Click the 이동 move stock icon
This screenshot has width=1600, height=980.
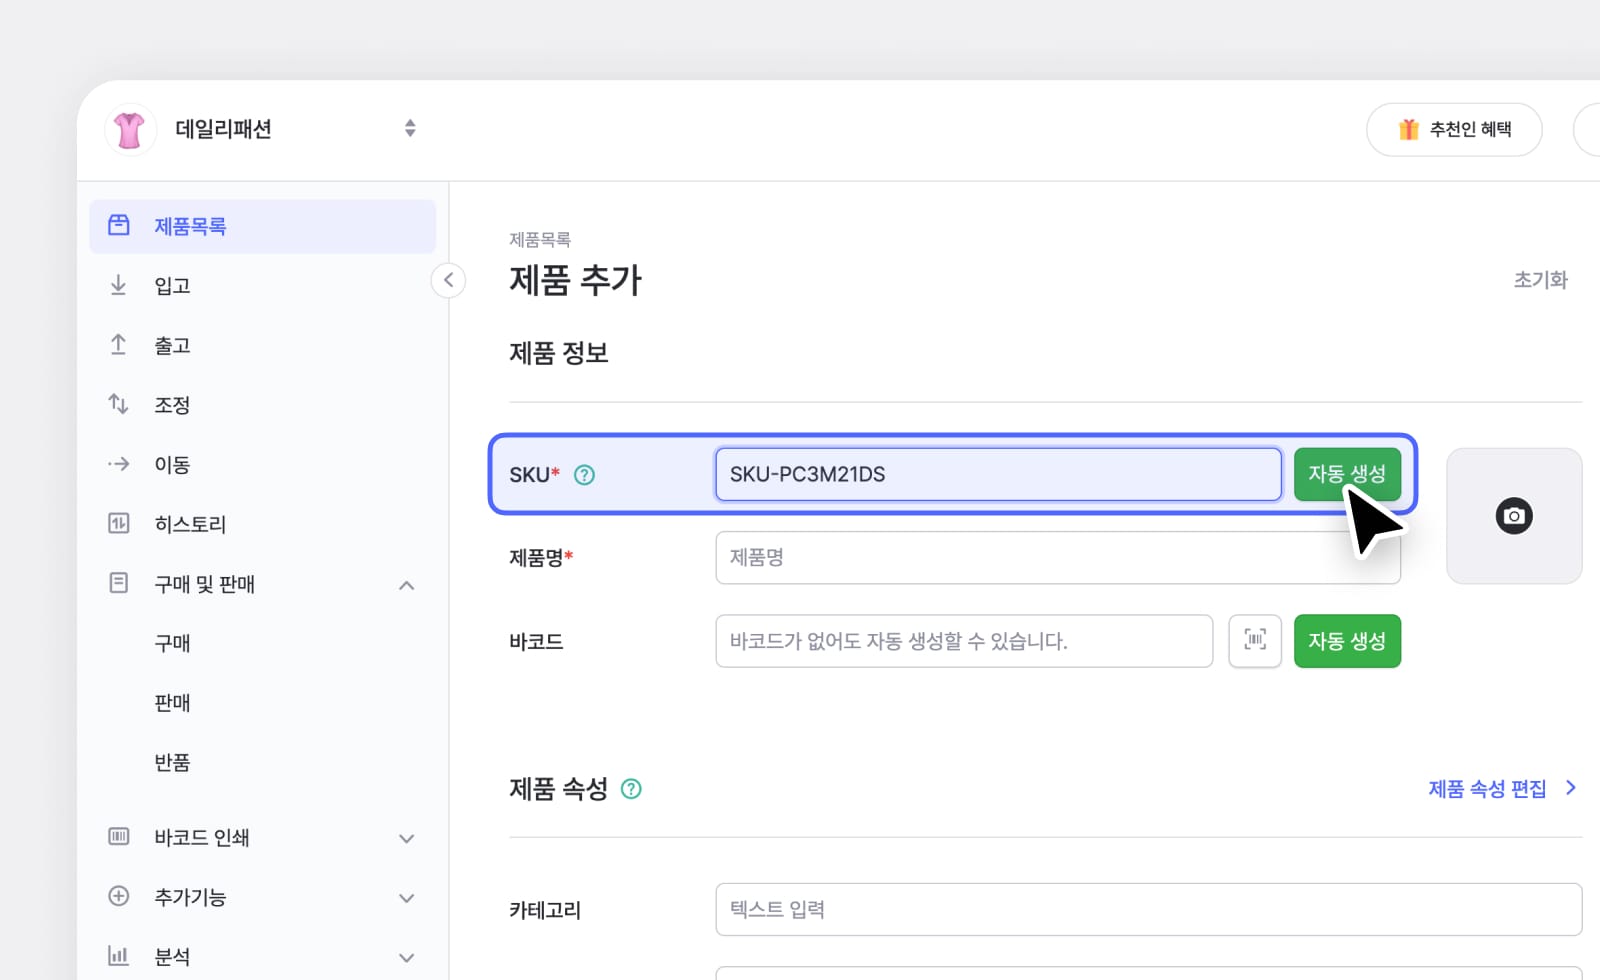pos(118,464)
